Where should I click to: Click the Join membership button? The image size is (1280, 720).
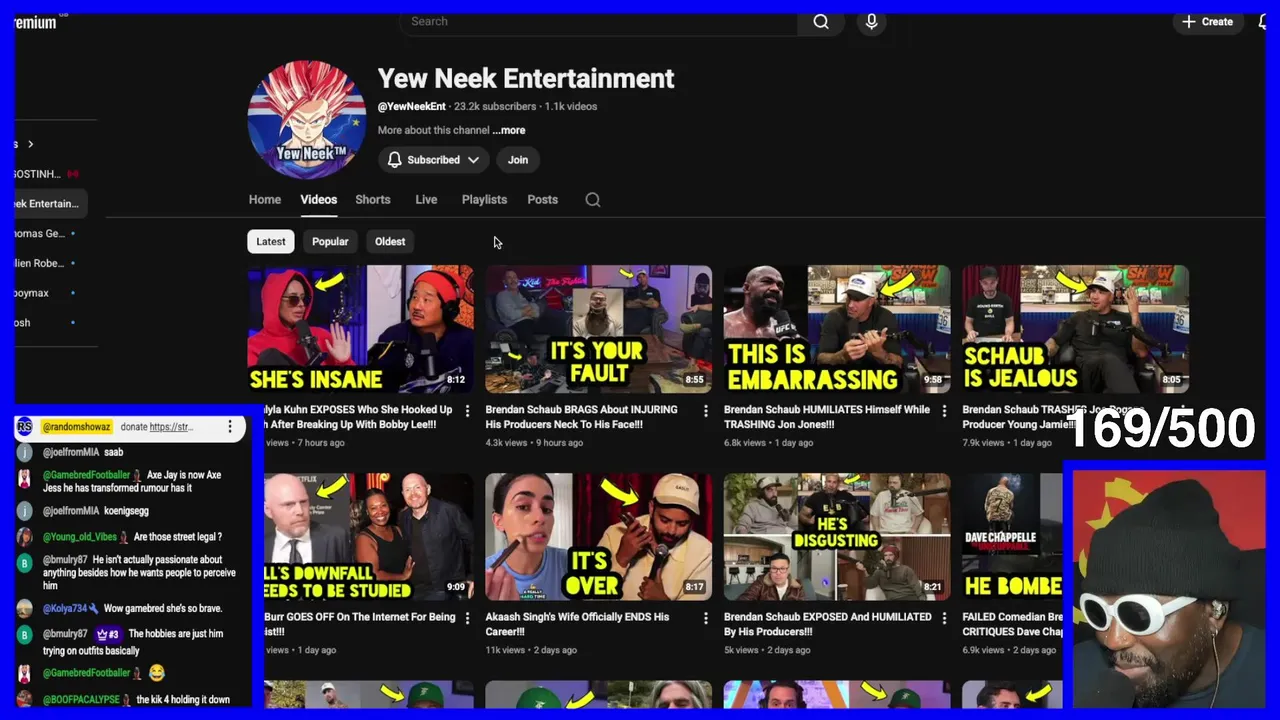point(517,160)
